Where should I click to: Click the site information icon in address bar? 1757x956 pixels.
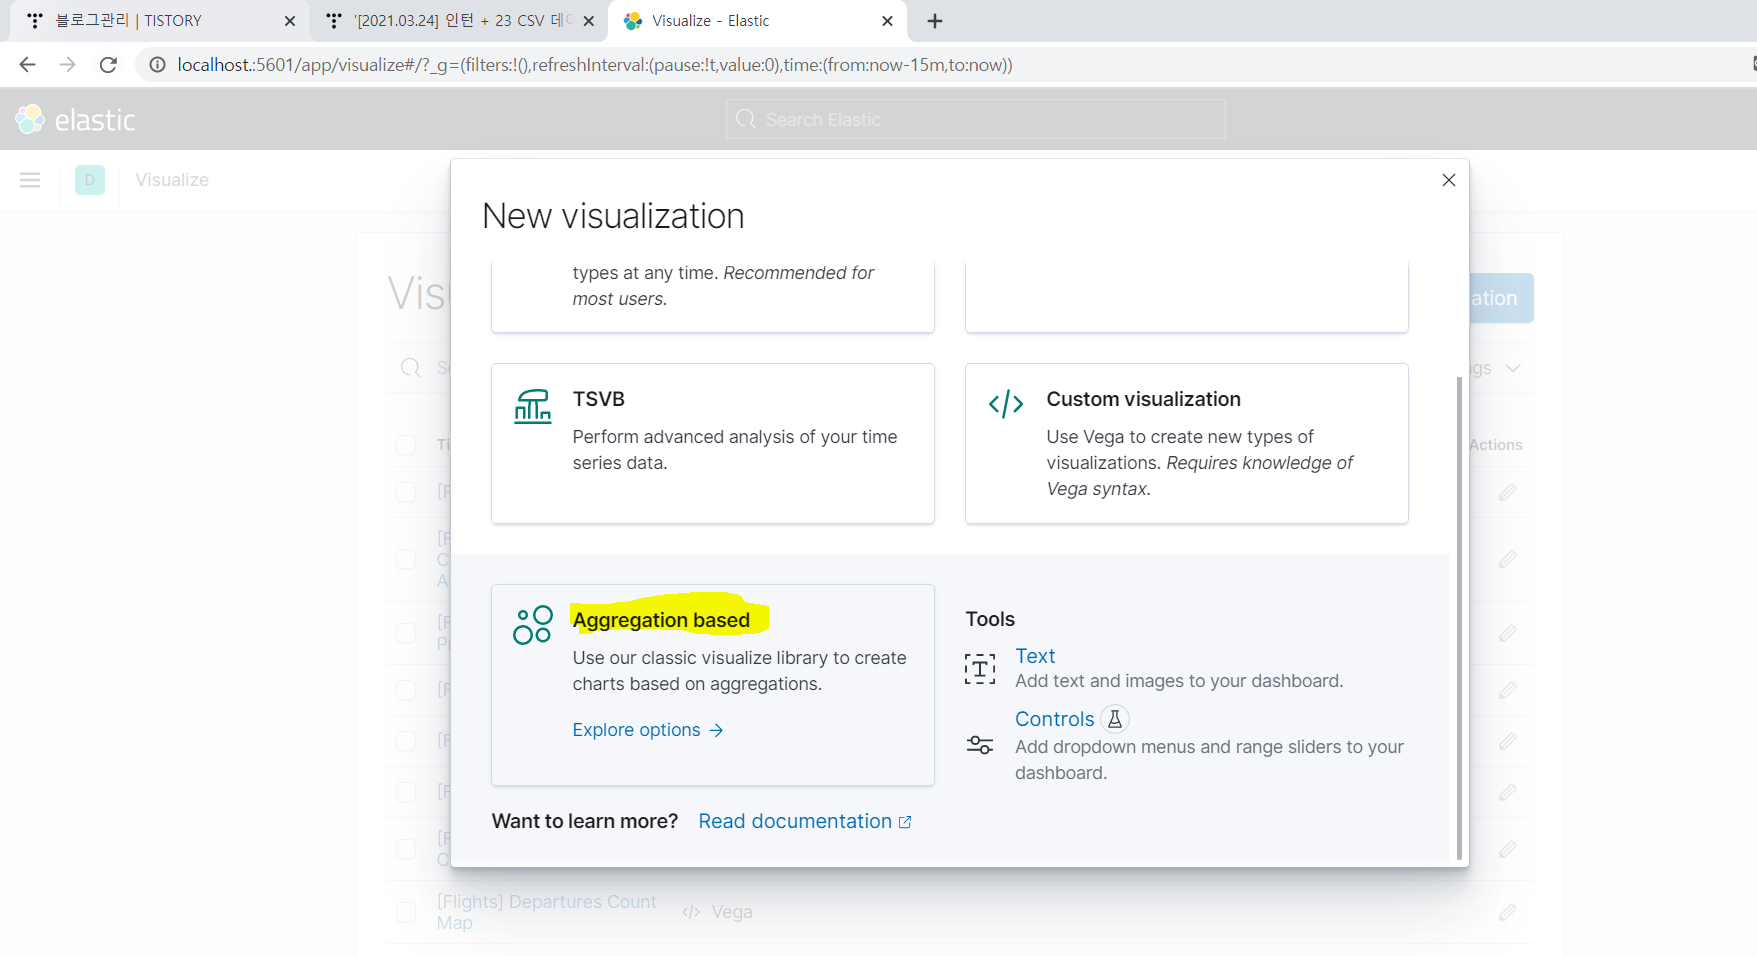pyautogui.click(x=157, y=65)
